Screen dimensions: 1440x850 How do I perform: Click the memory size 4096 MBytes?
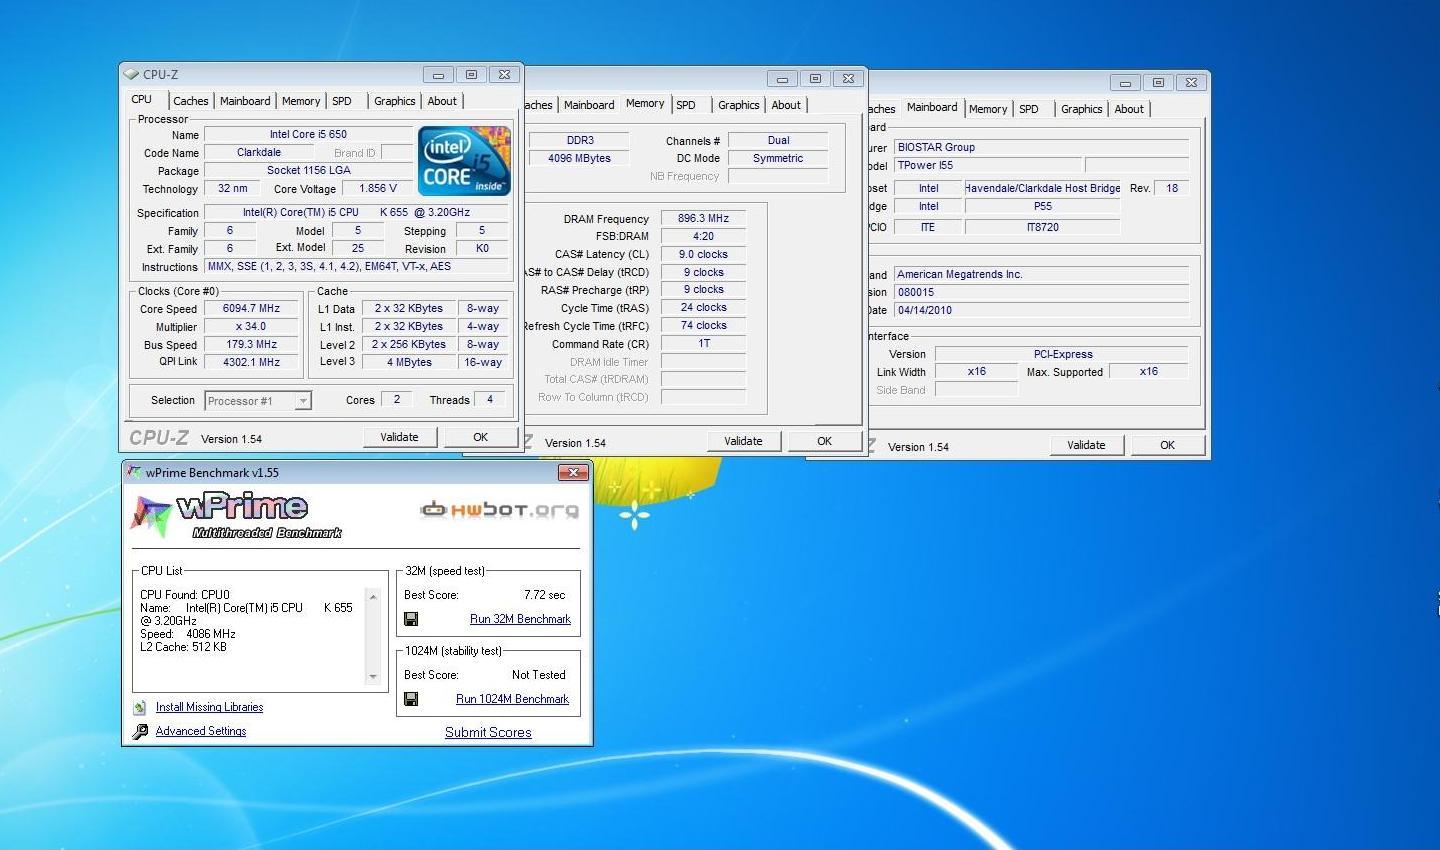[x=579, y=158]
